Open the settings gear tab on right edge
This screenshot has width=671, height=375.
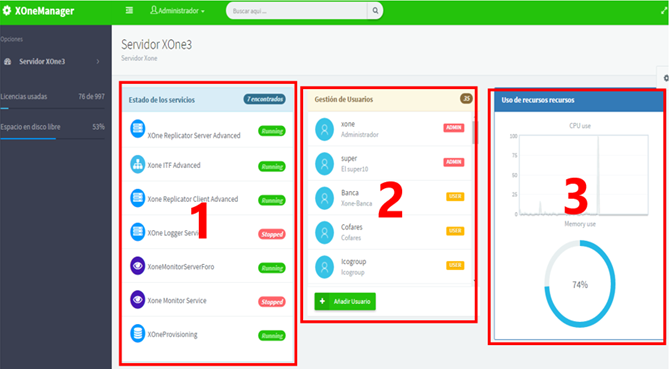coord(665,78)
